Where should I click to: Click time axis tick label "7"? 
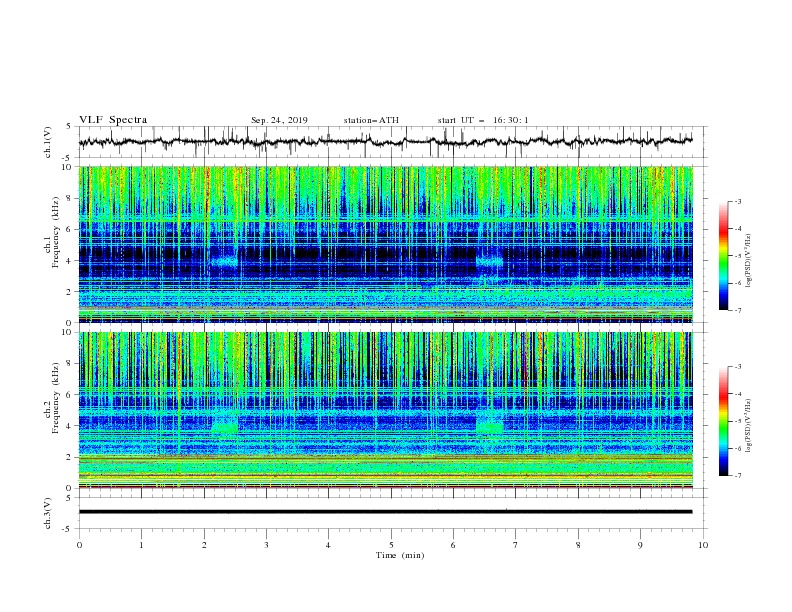[x=516, y=545]
